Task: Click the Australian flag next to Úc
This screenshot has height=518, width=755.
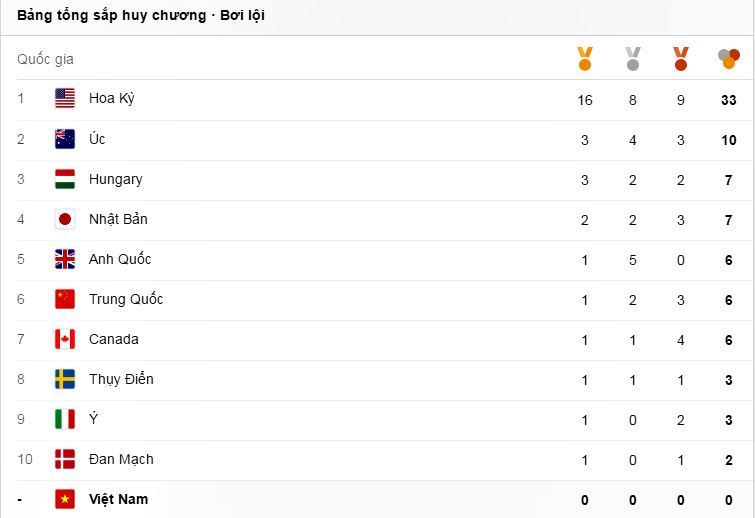Action: (x=65, y=139)
